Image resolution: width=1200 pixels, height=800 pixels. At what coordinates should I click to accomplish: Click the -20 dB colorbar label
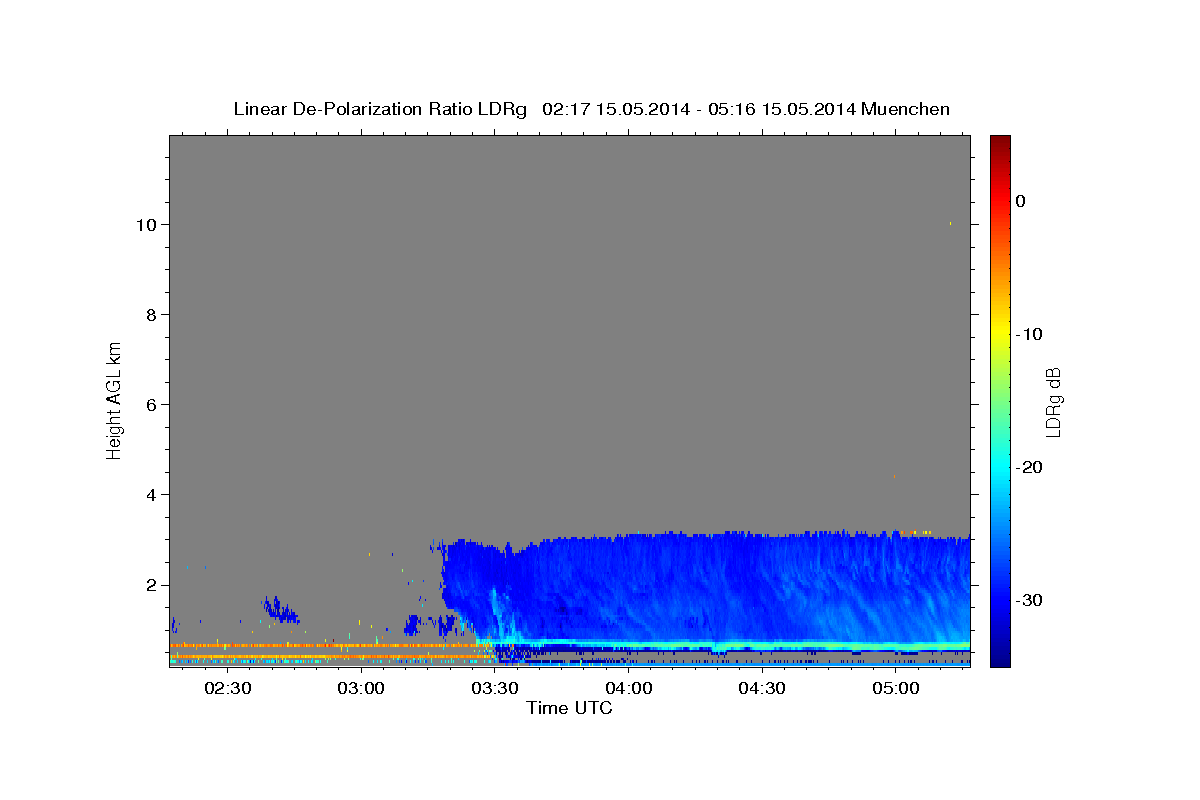[x=1030, y=467]
